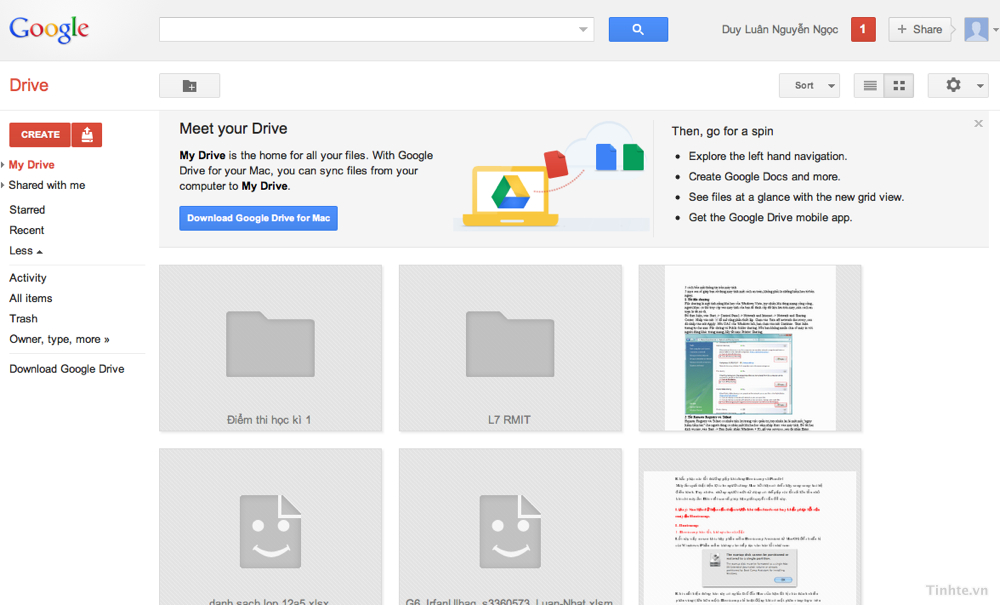Open search options dropdown arrow
The height and width of the screenshot is (605, 1000).
click(x=583, y=29)
